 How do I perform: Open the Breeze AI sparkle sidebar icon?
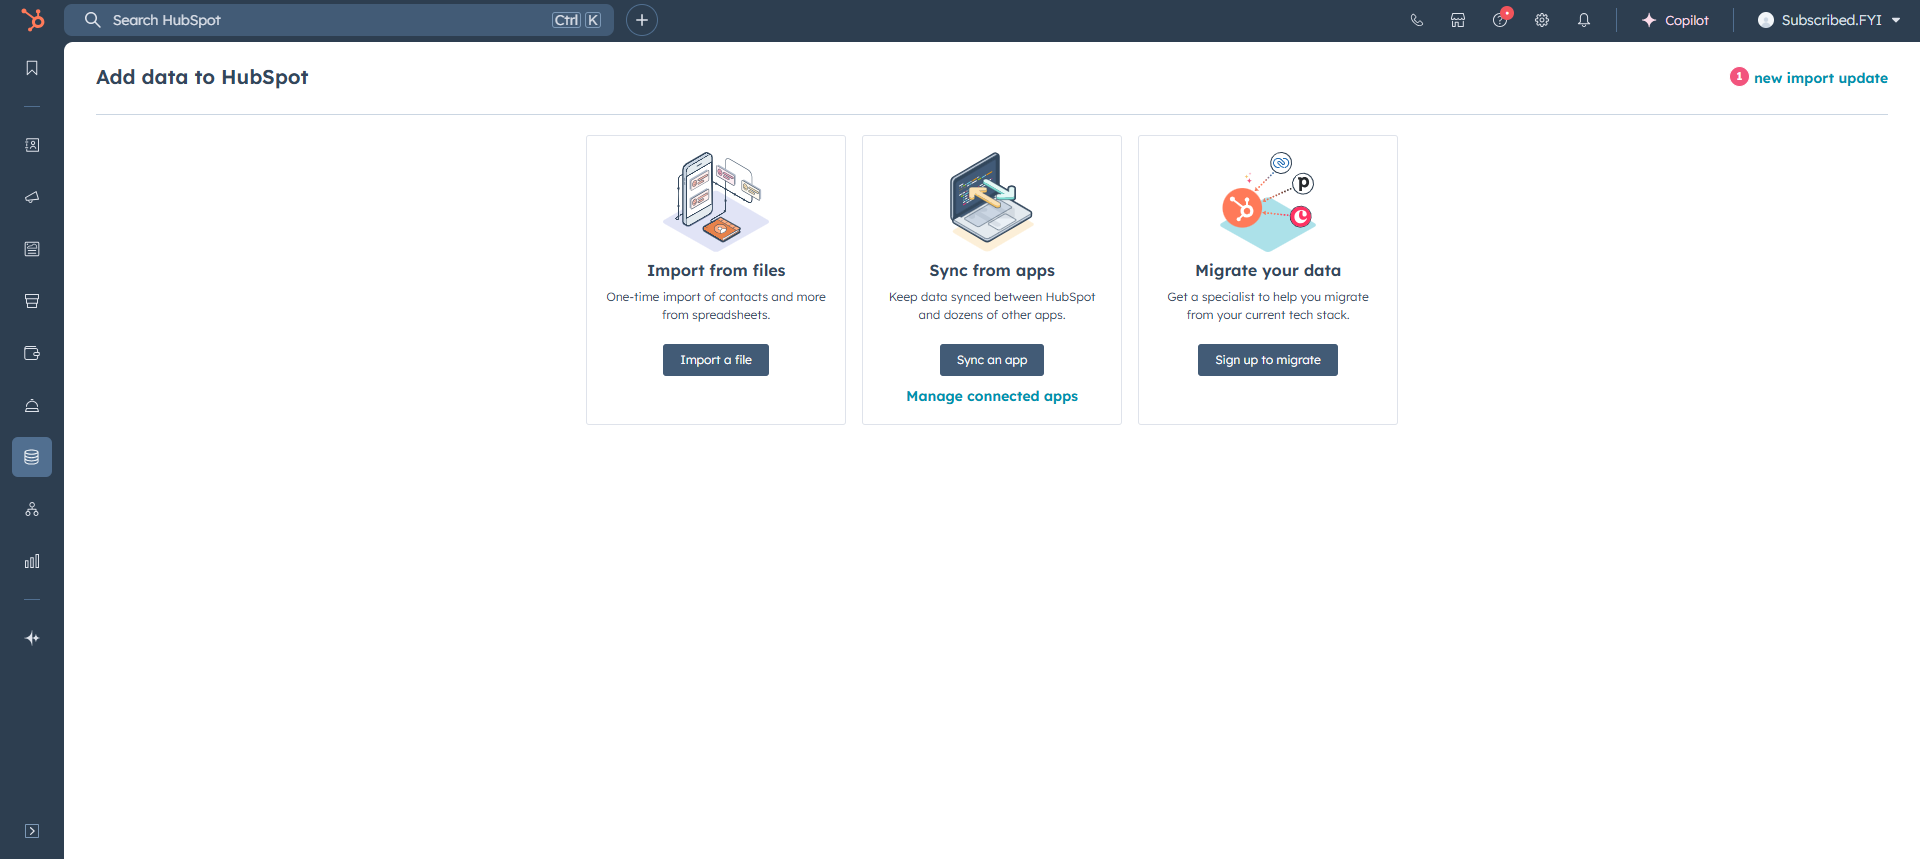32,638
